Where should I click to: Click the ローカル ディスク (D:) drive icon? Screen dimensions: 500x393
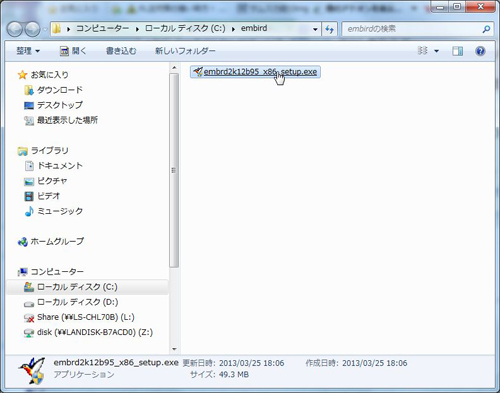29,303
